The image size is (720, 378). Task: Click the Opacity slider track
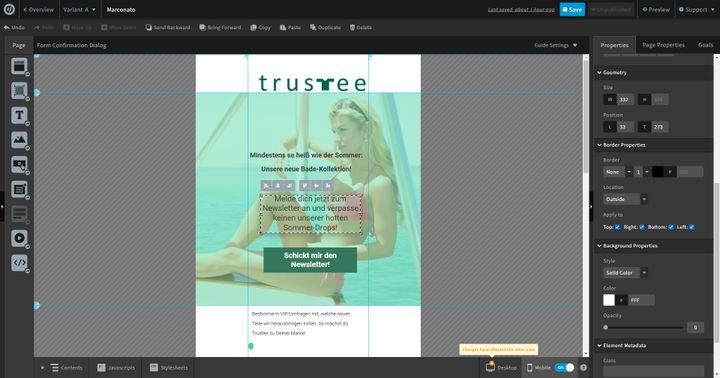coord(644,327)
